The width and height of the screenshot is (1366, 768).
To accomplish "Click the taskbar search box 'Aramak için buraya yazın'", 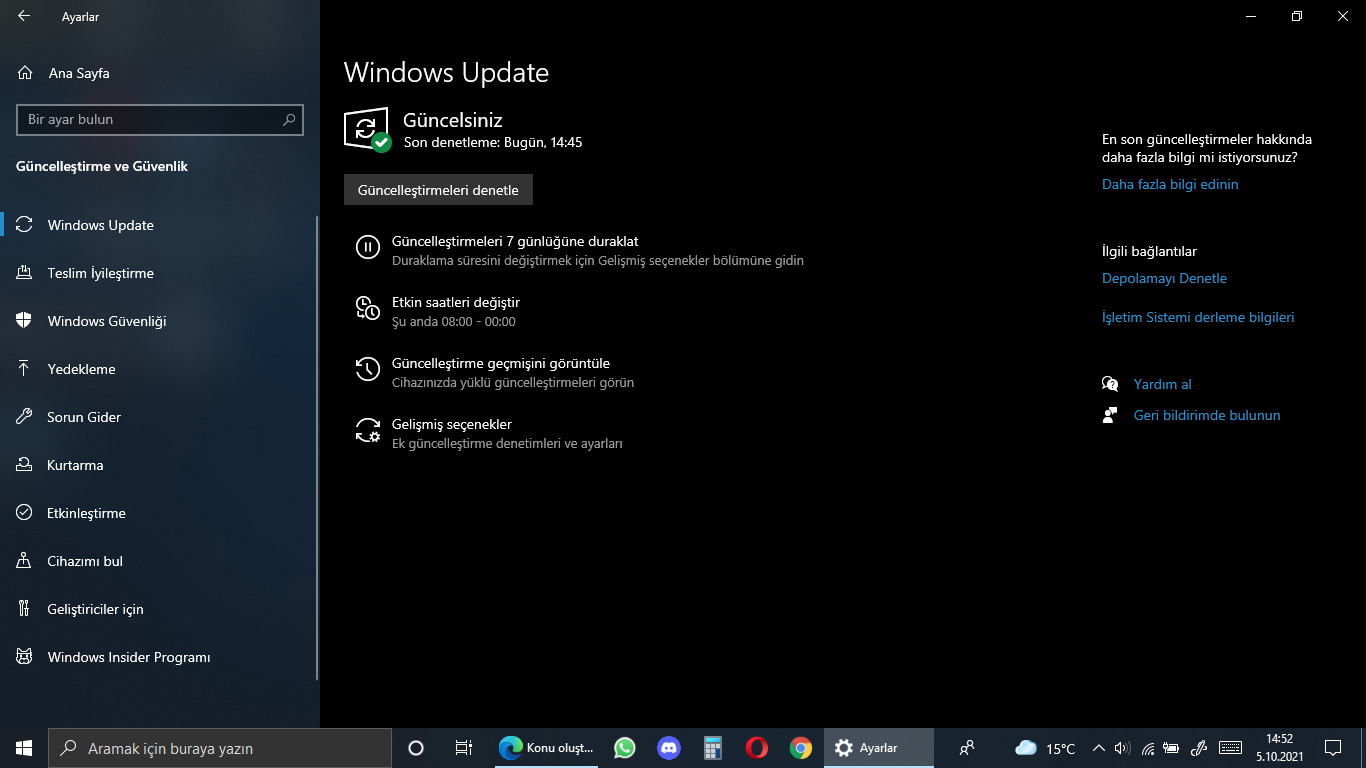I will tap(220, 748).
